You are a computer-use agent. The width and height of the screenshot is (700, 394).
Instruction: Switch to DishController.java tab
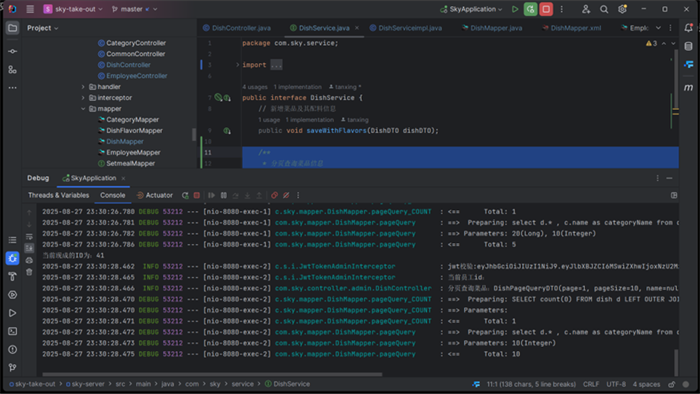click(237, 28)
